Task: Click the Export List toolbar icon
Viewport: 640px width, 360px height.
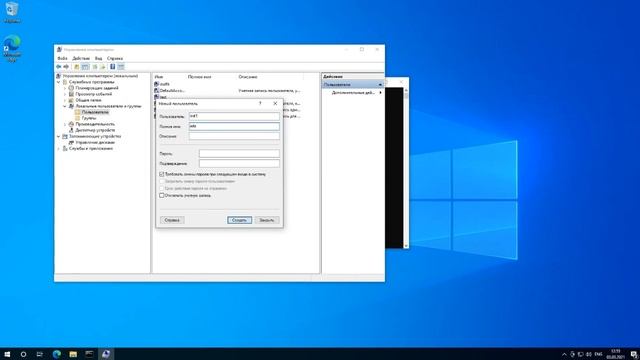Action: (x=102, y=67)
